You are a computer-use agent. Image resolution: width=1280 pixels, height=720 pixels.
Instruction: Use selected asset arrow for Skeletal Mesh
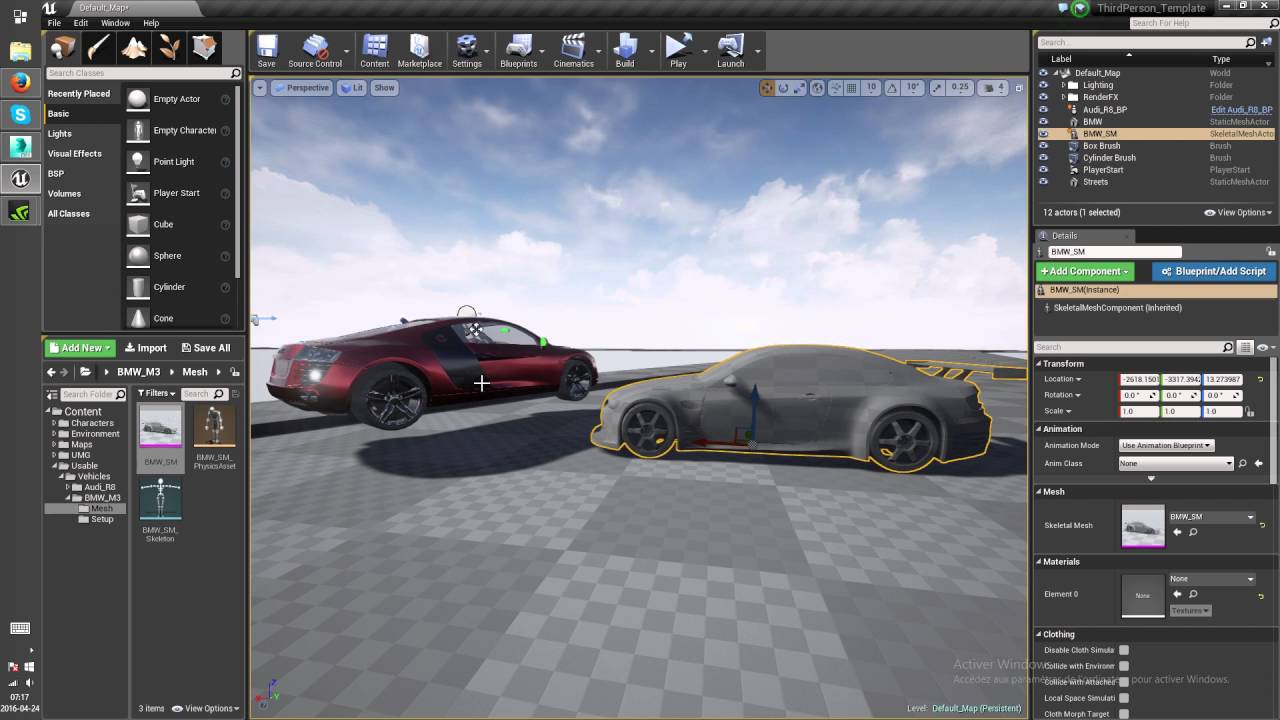coord(1177,533)
